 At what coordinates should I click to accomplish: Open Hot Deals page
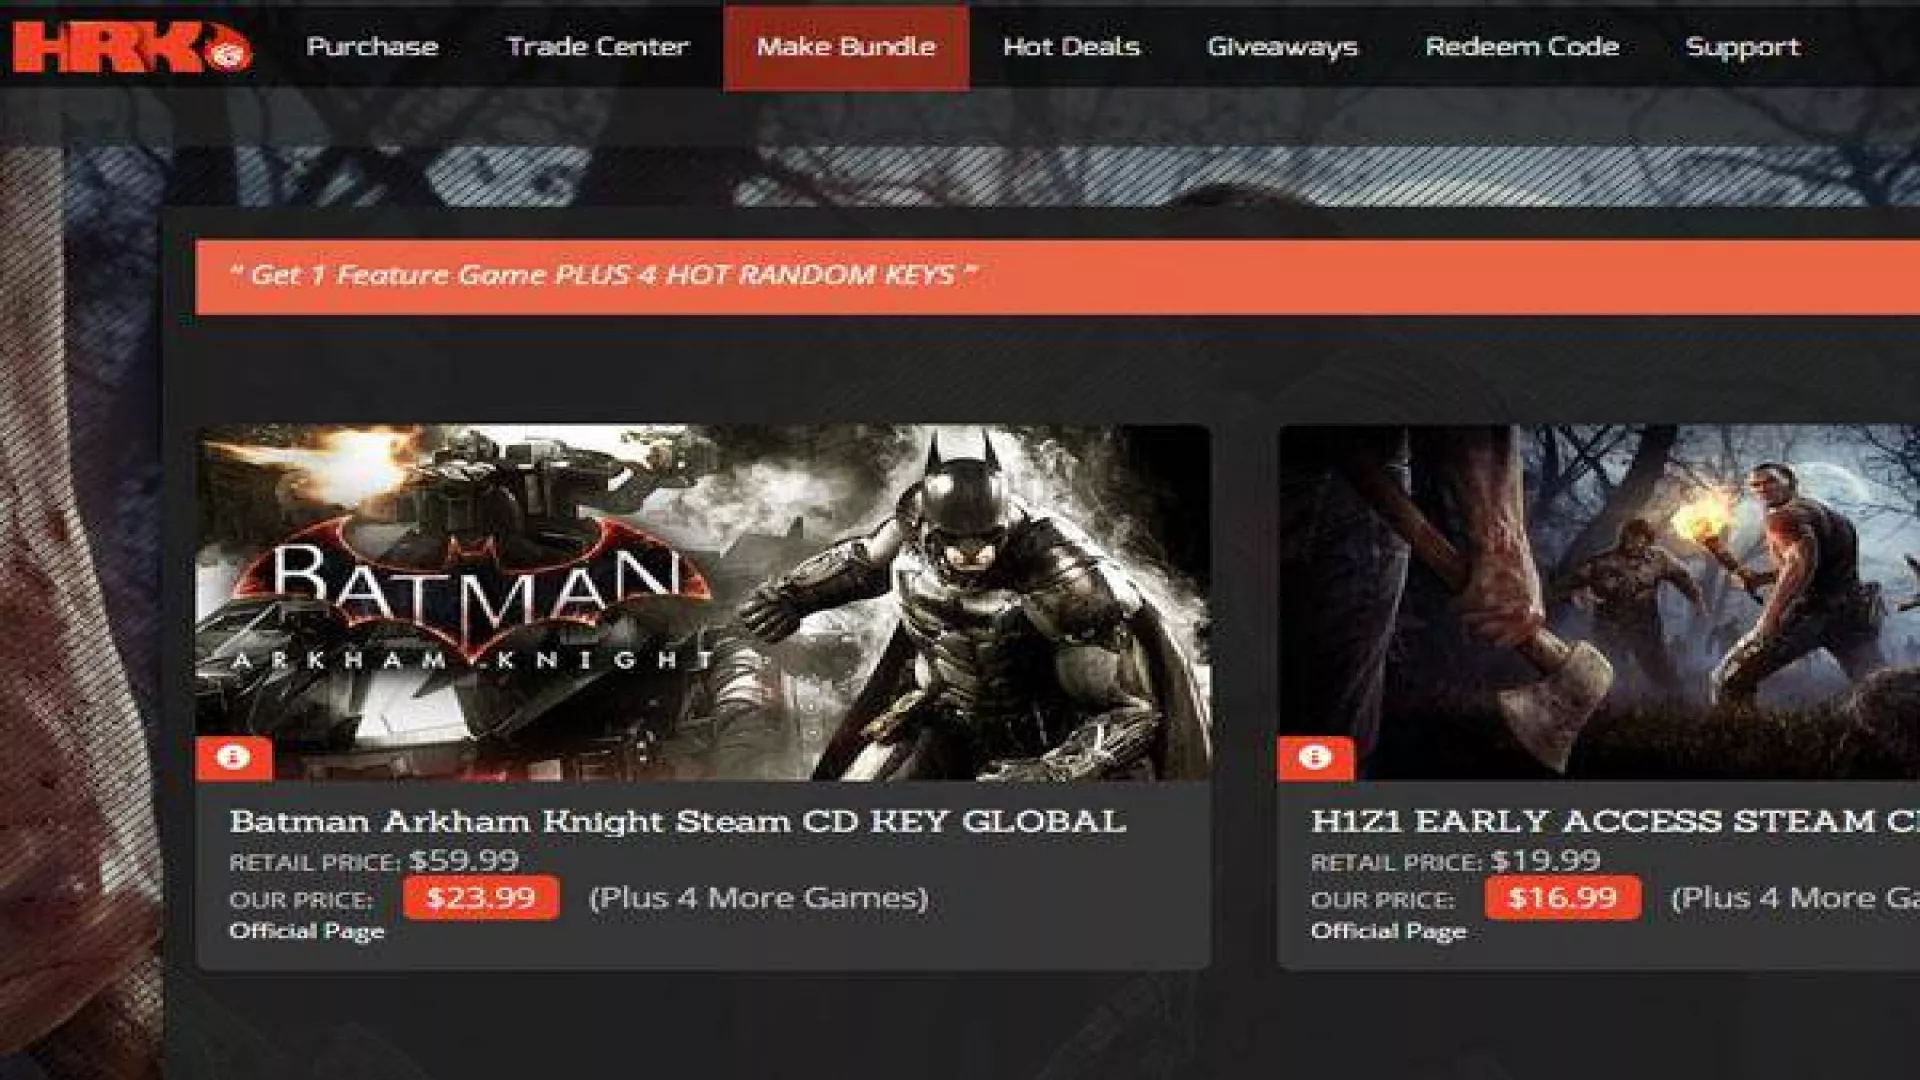[x=1071, y=47]
